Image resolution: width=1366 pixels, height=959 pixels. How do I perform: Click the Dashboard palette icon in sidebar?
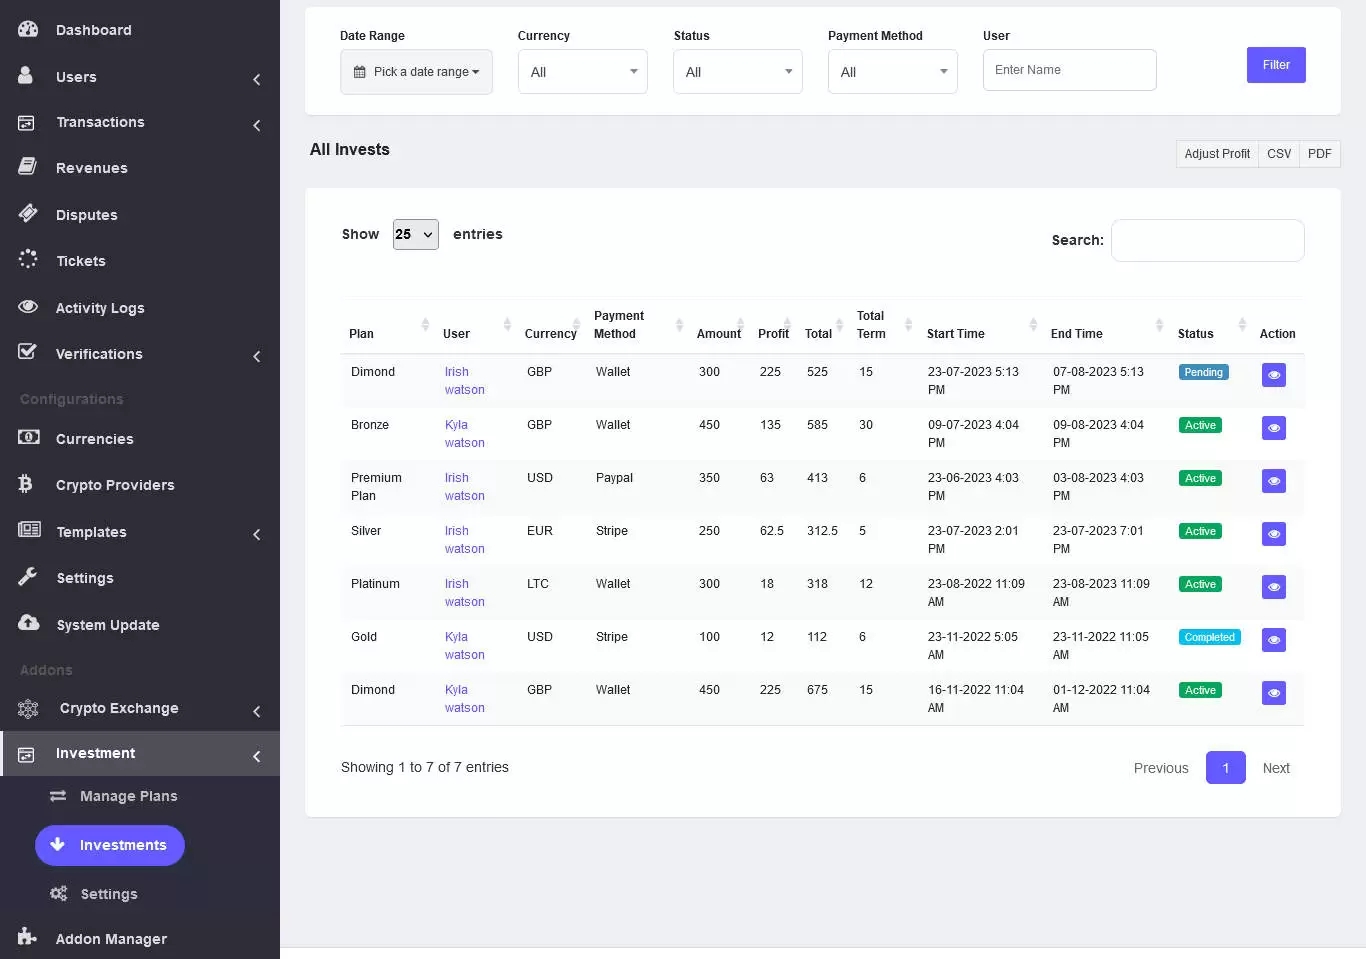tap(28, 29)
